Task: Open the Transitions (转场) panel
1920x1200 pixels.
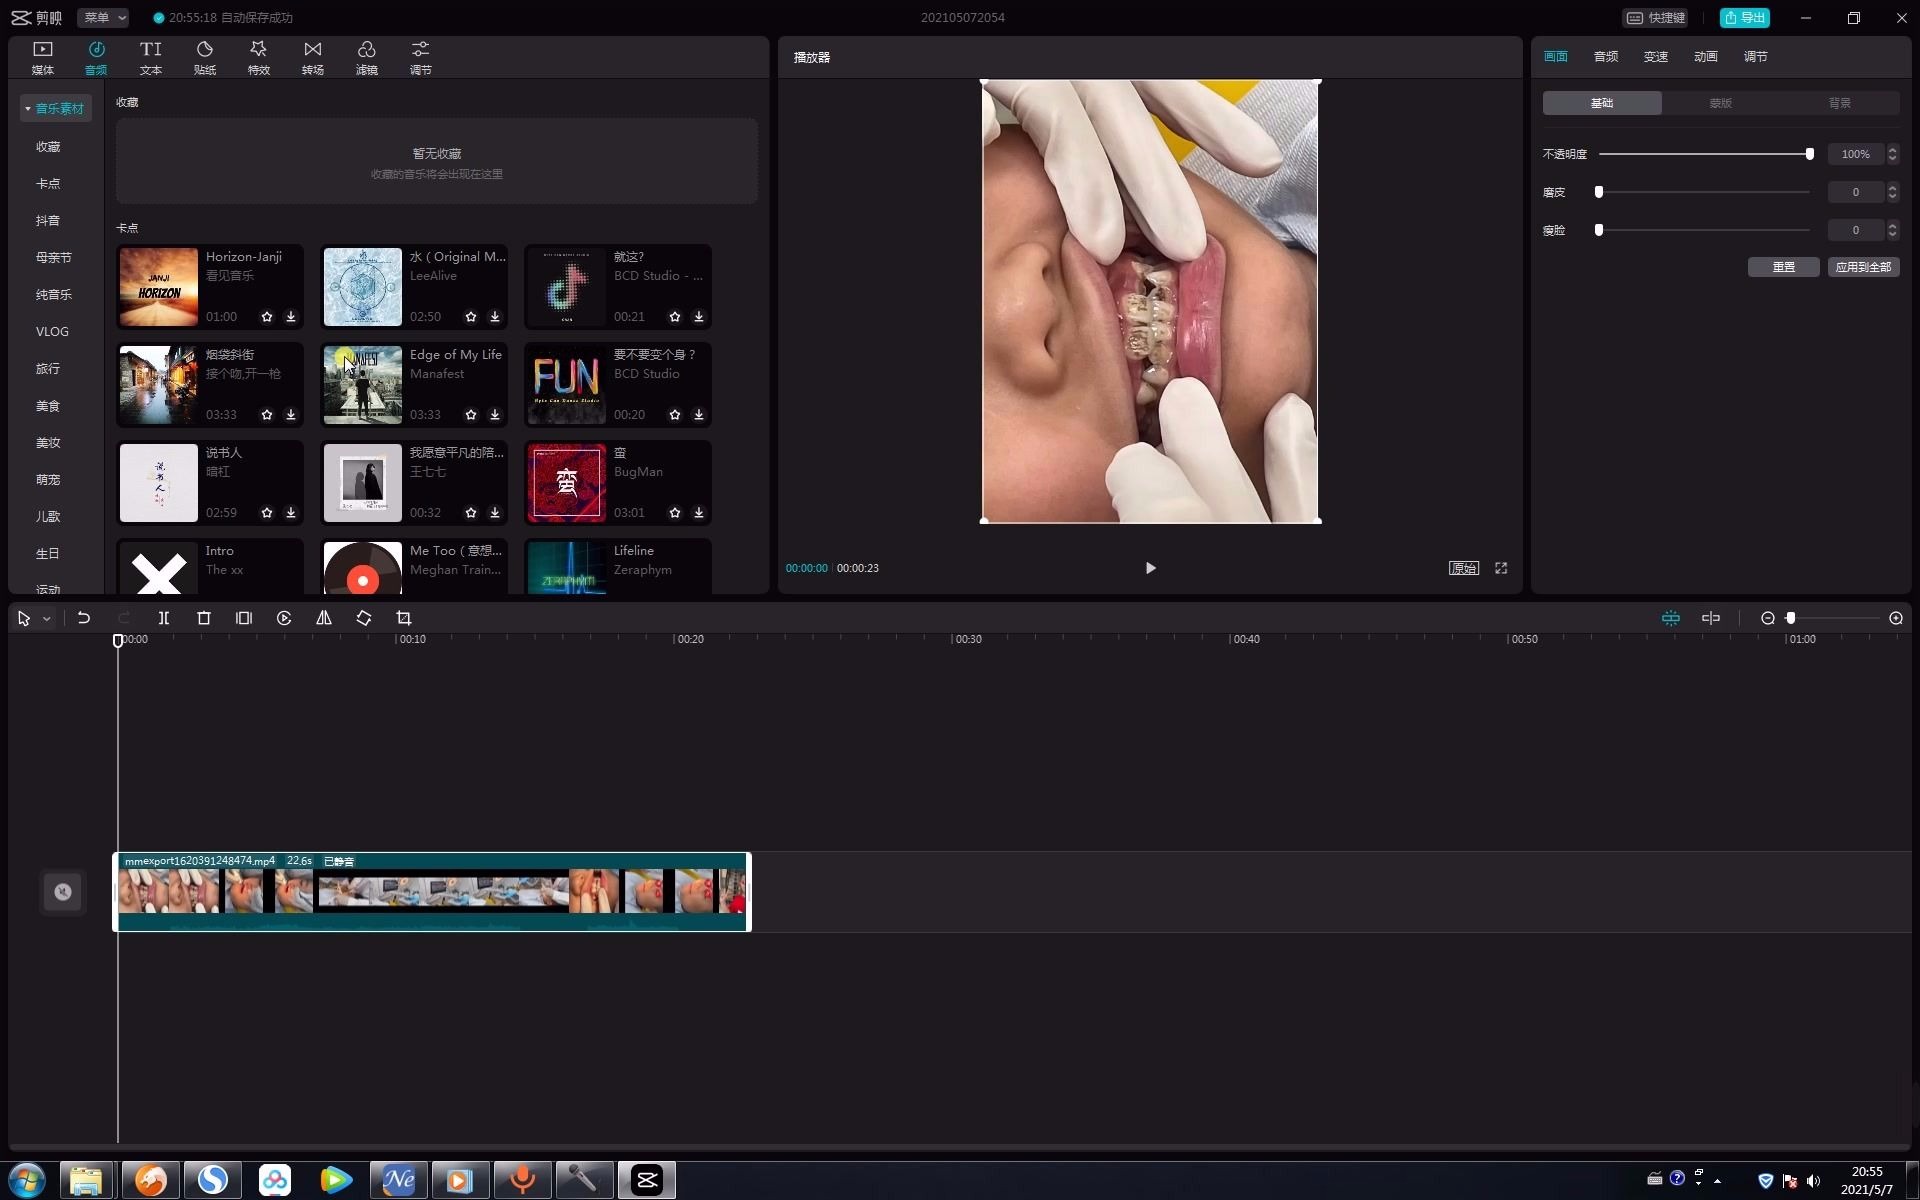Action: point(313,57)
